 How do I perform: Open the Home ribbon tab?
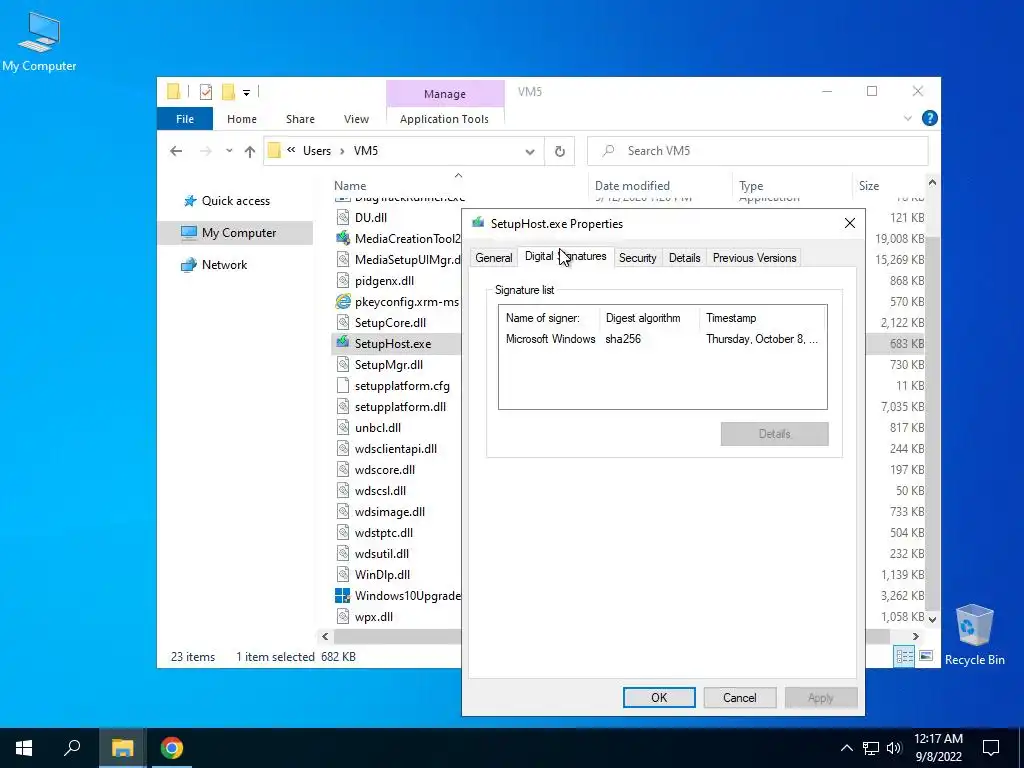(x=242, y=119)
